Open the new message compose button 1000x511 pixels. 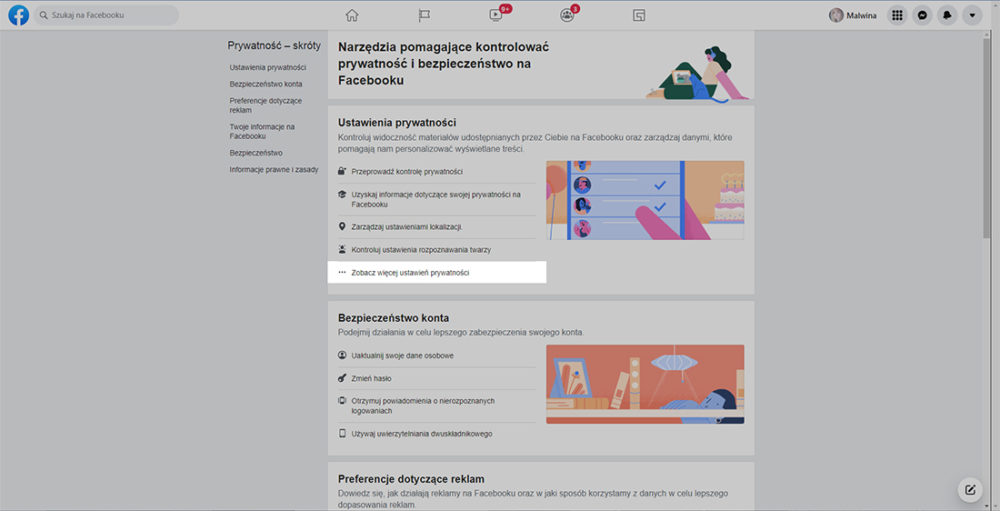(970, 490)
